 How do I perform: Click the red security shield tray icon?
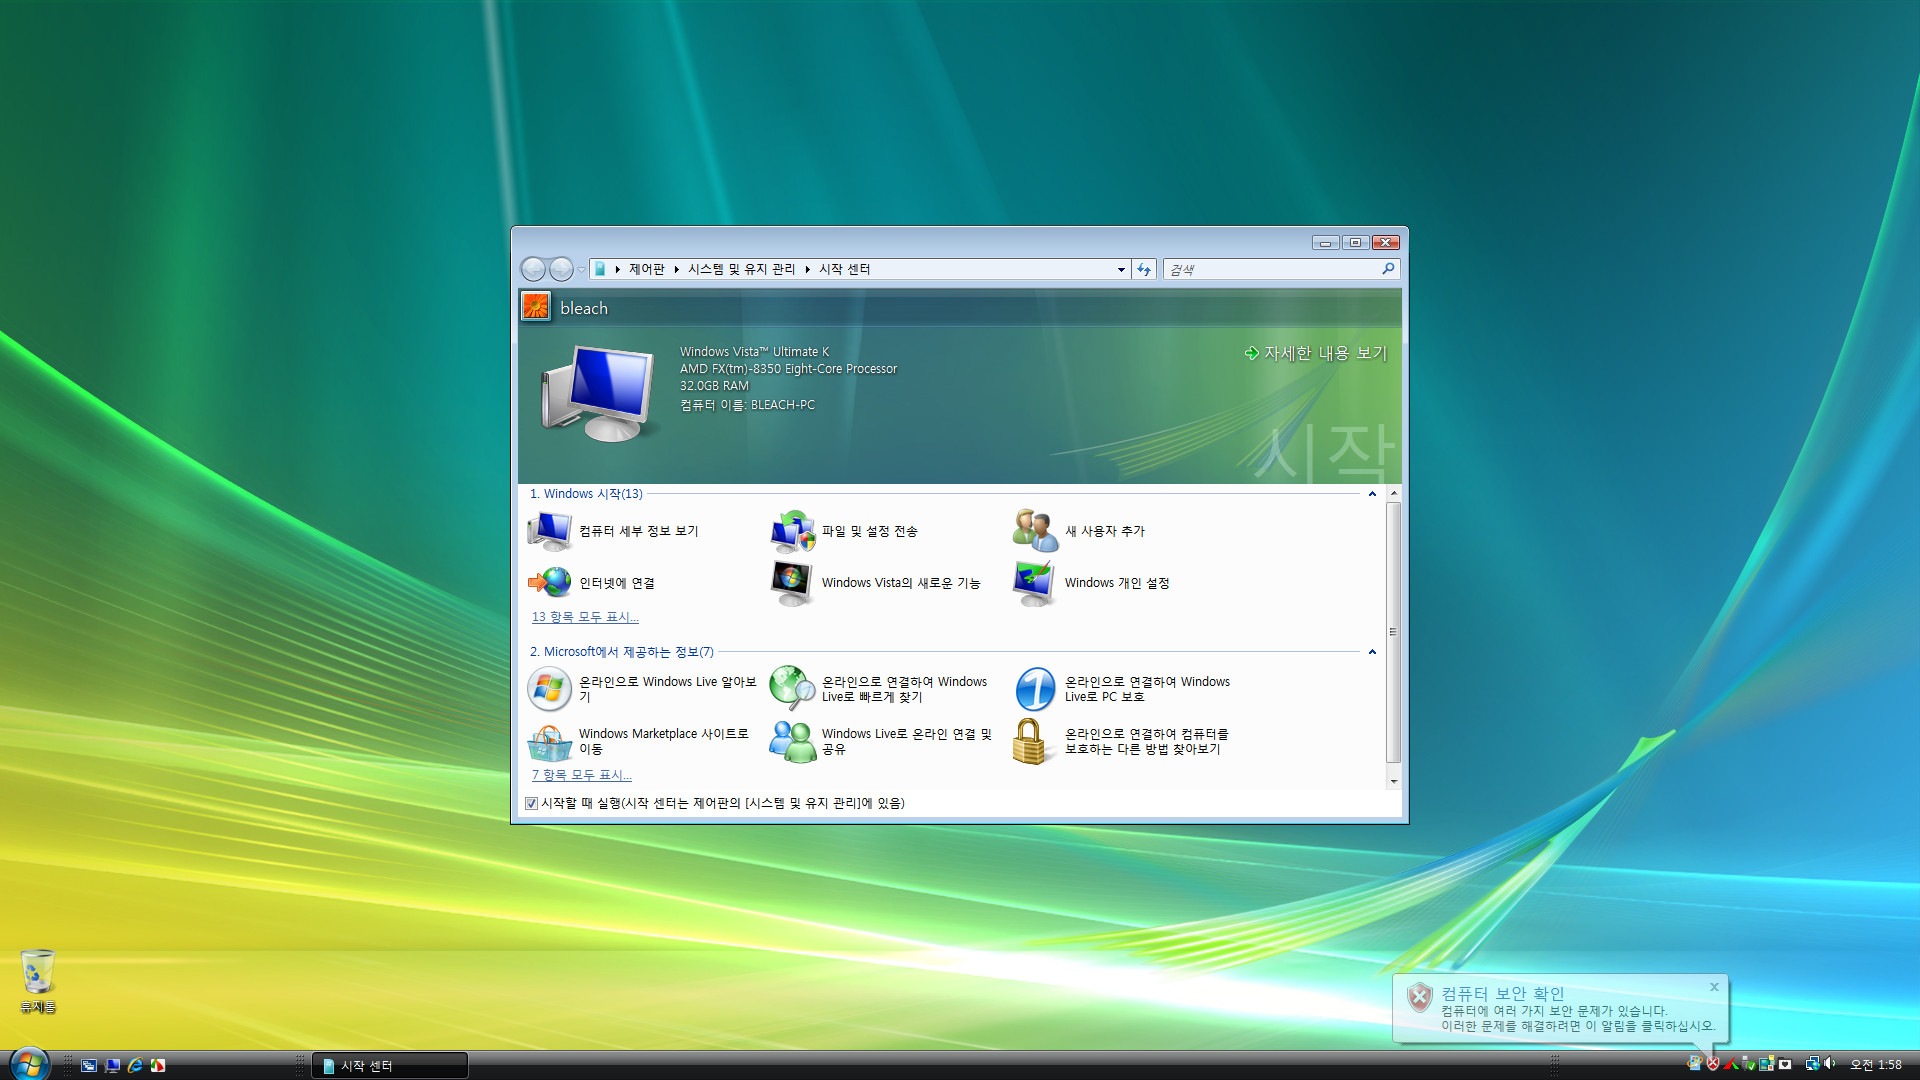[x=1713, y=1064]
